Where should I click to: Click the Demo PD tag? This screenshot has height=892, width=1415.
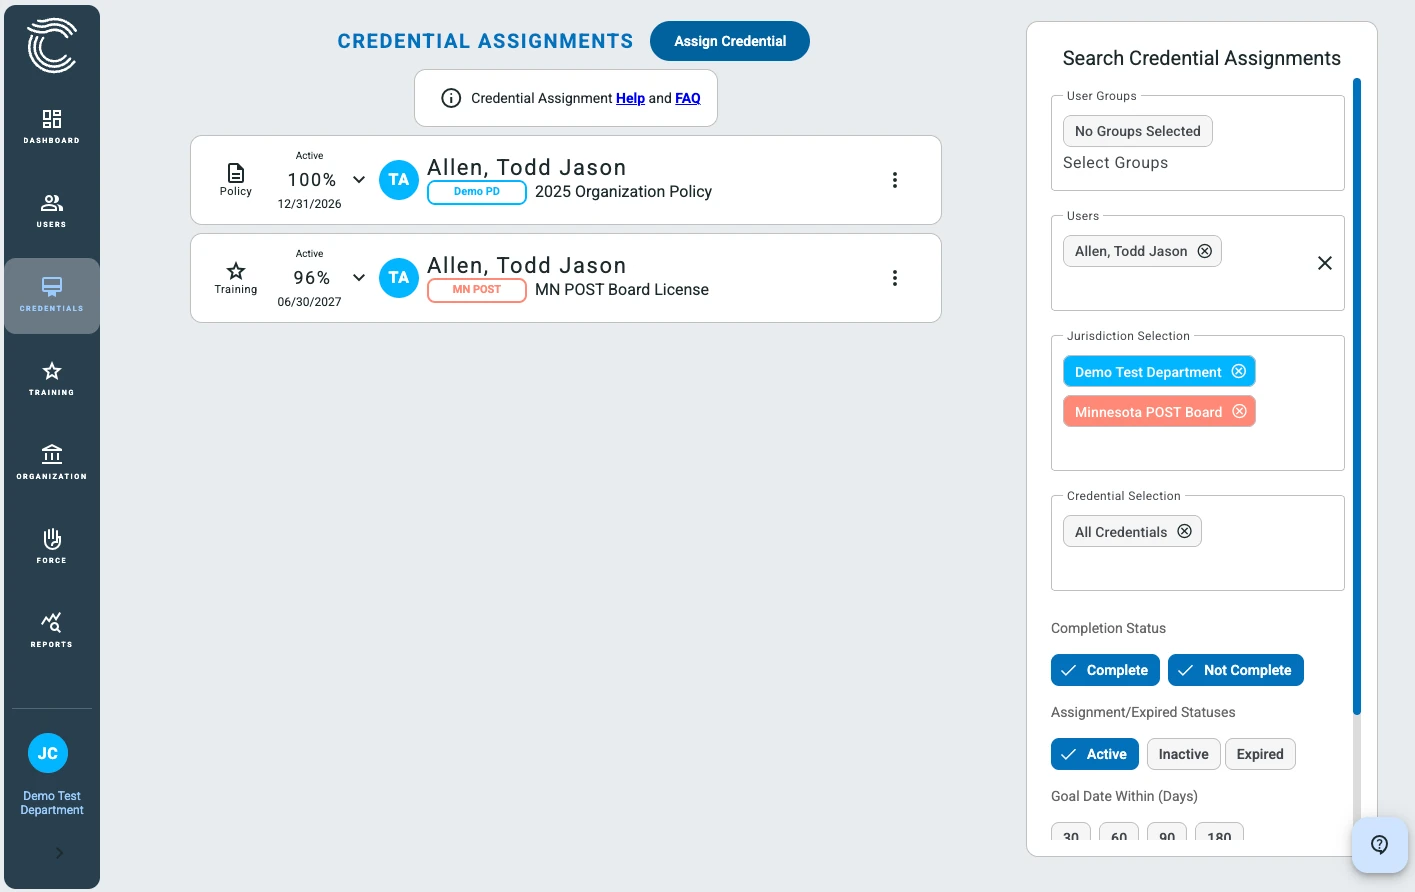477,192
